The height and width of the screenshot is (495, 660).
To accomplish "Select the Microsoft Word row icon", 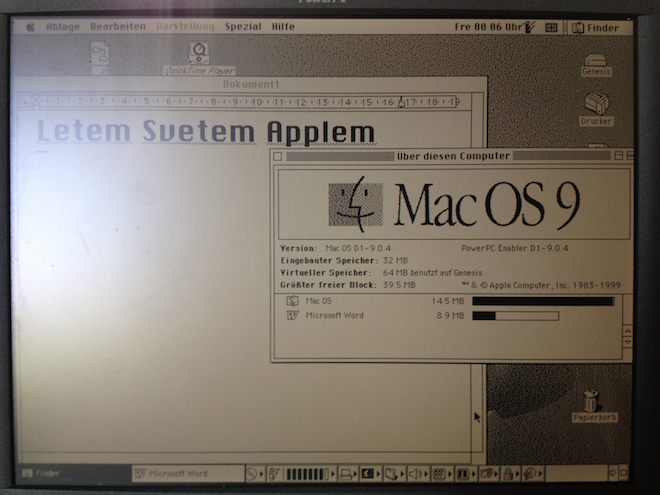I will pyautogui.click(x=293, y=315).
